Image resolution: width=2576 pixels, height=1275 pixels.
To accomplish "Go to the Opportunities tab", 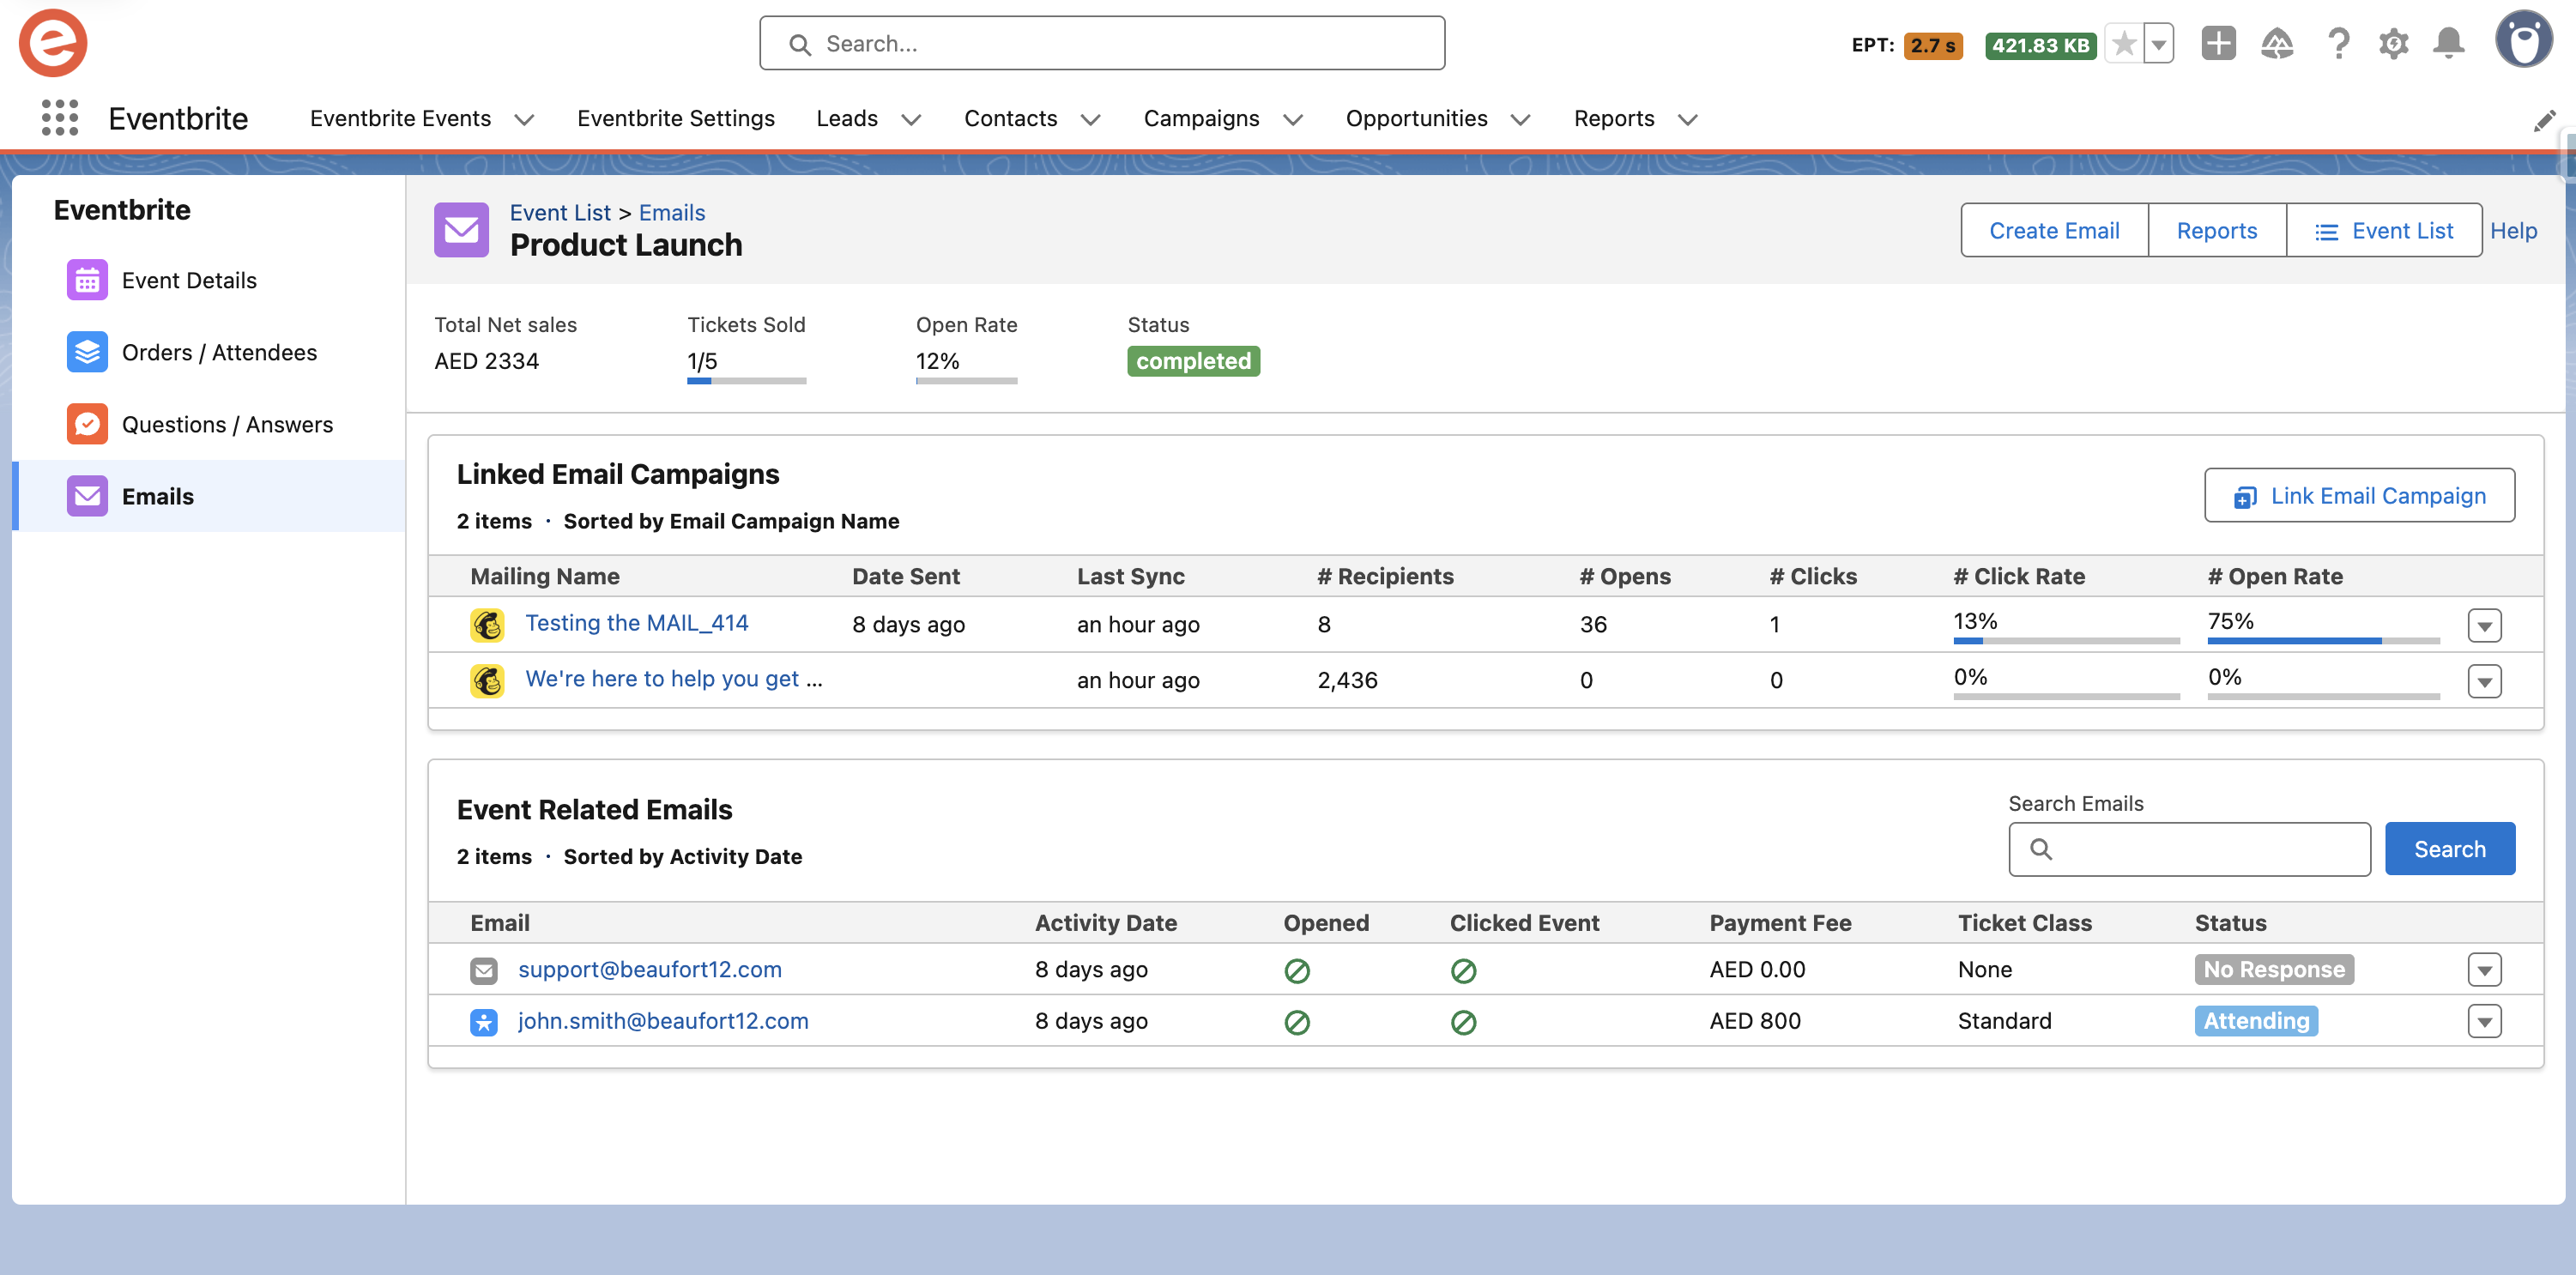I will (1416, 118).
